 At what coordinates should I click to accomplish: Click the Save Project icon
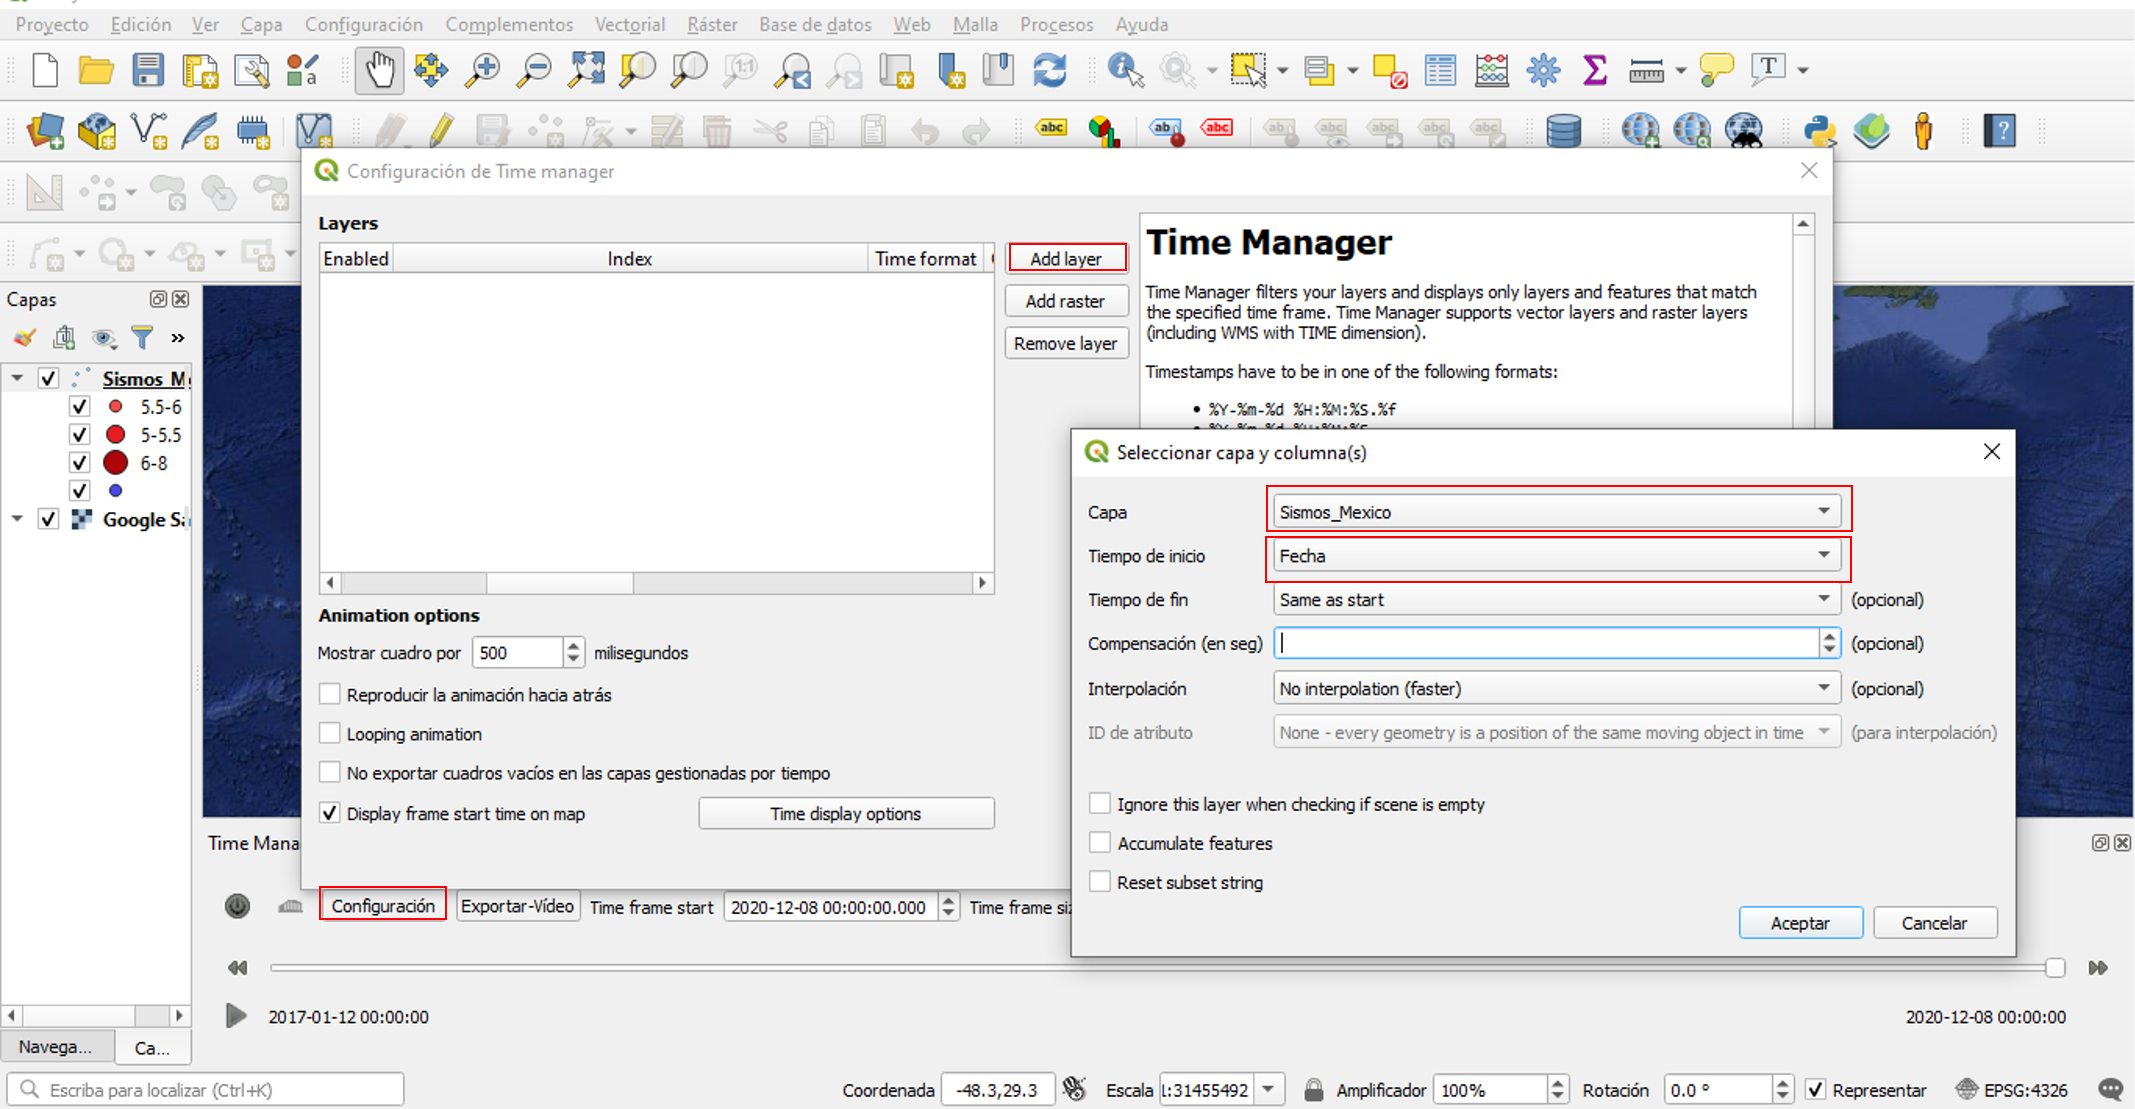pyautogui.click(x=148, y=70)
